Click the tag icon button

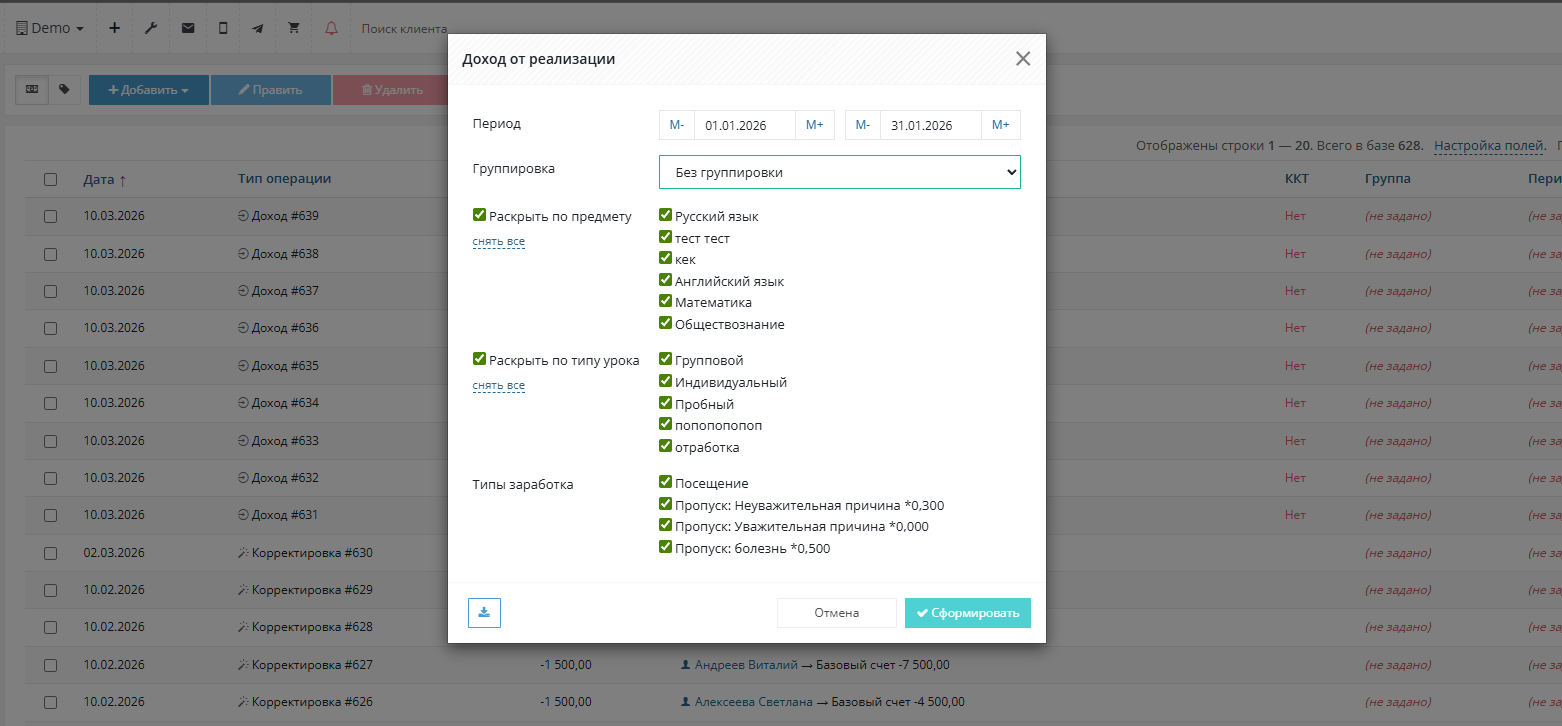point(64,89)
